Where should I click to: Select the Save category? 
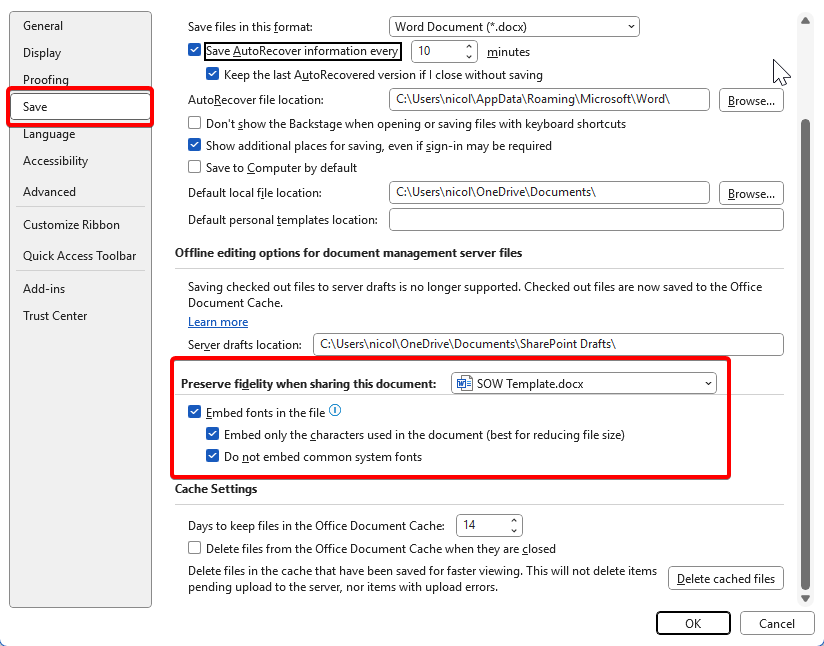(x=80, y=107)
